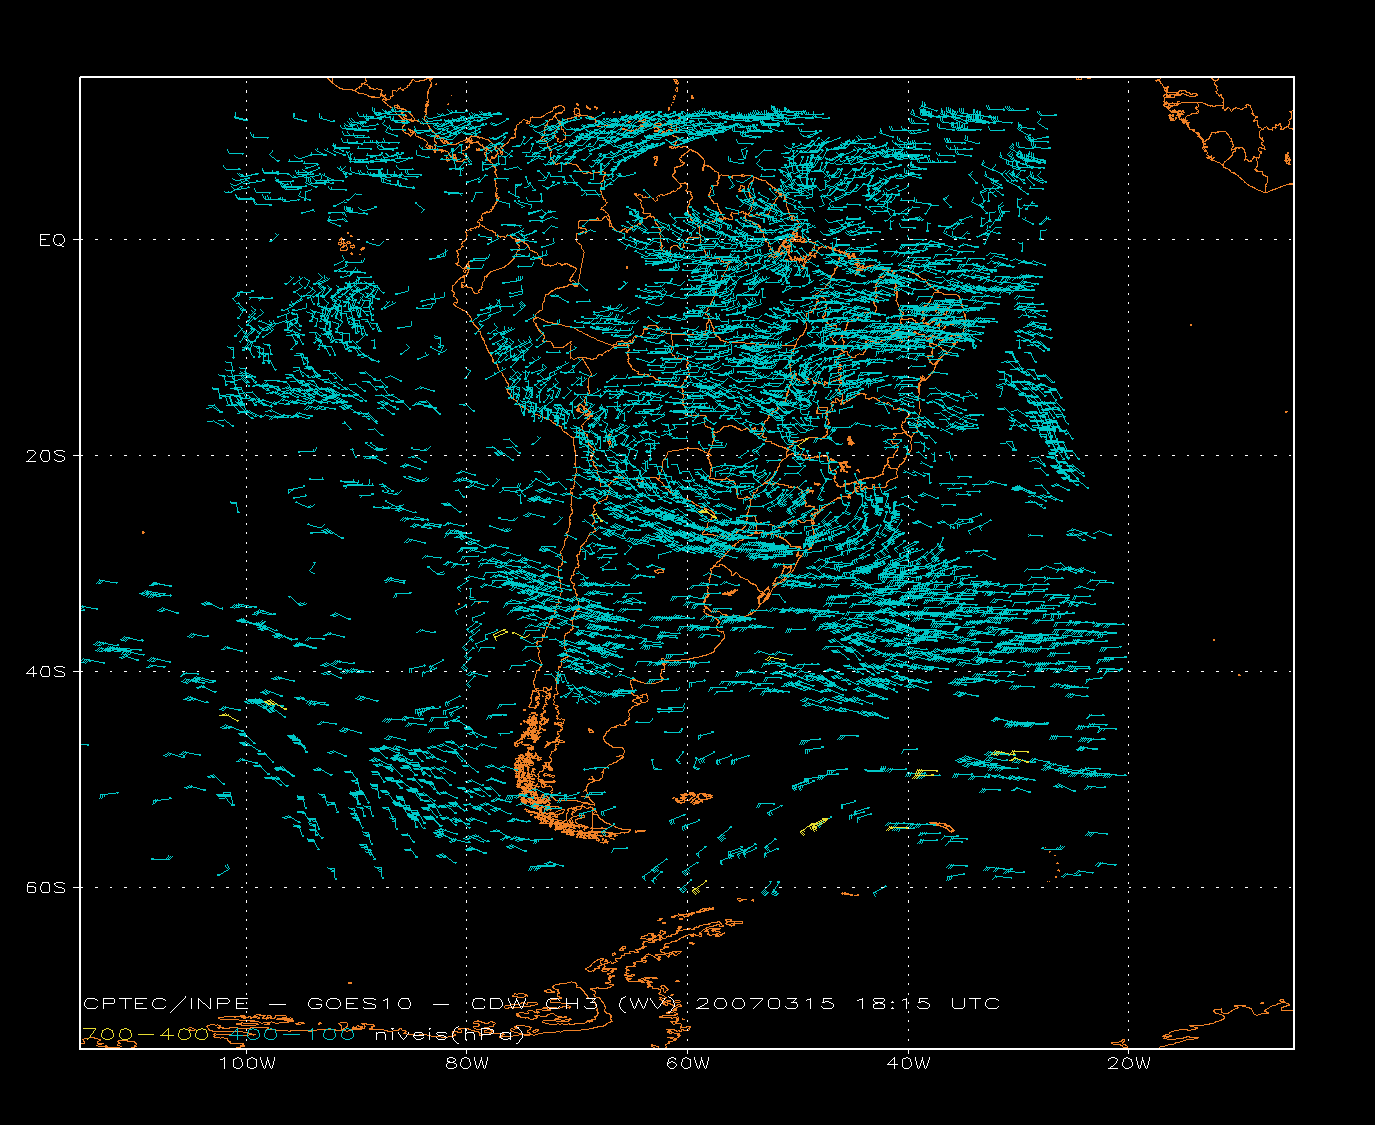Screen dimensions: 1375x1125
Task: Click the '20S' latitude label
Action: (x=46, y=456)
